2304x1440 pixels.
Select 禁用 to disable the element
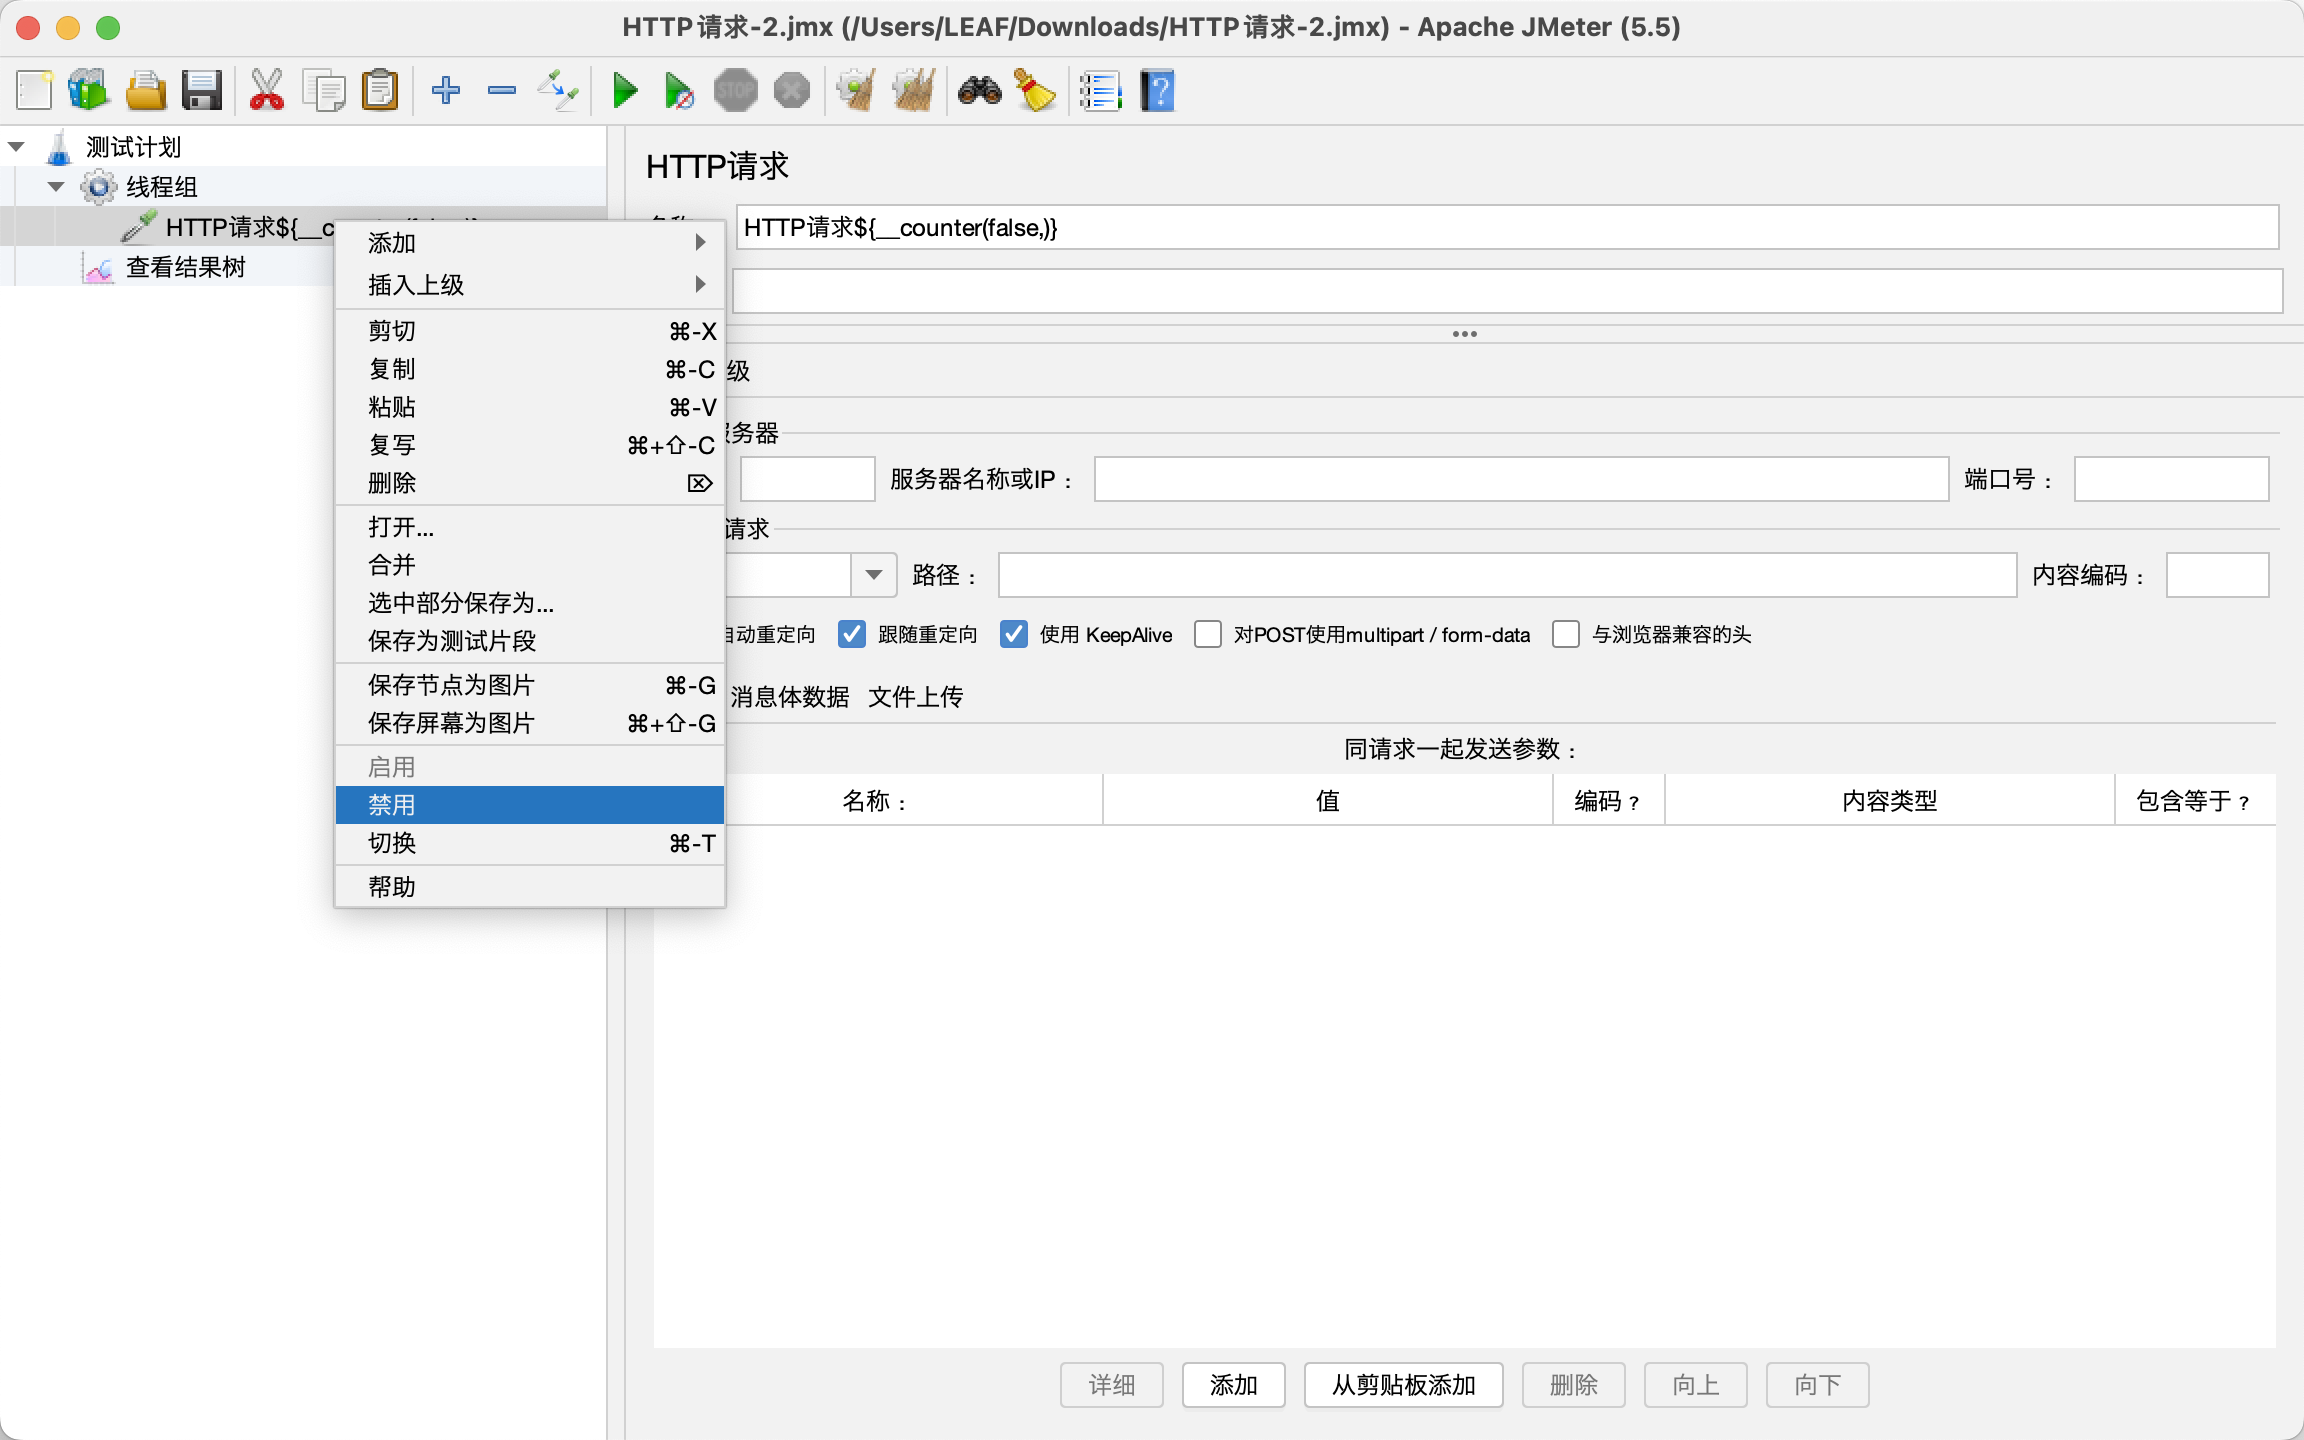tap(530, 805)
